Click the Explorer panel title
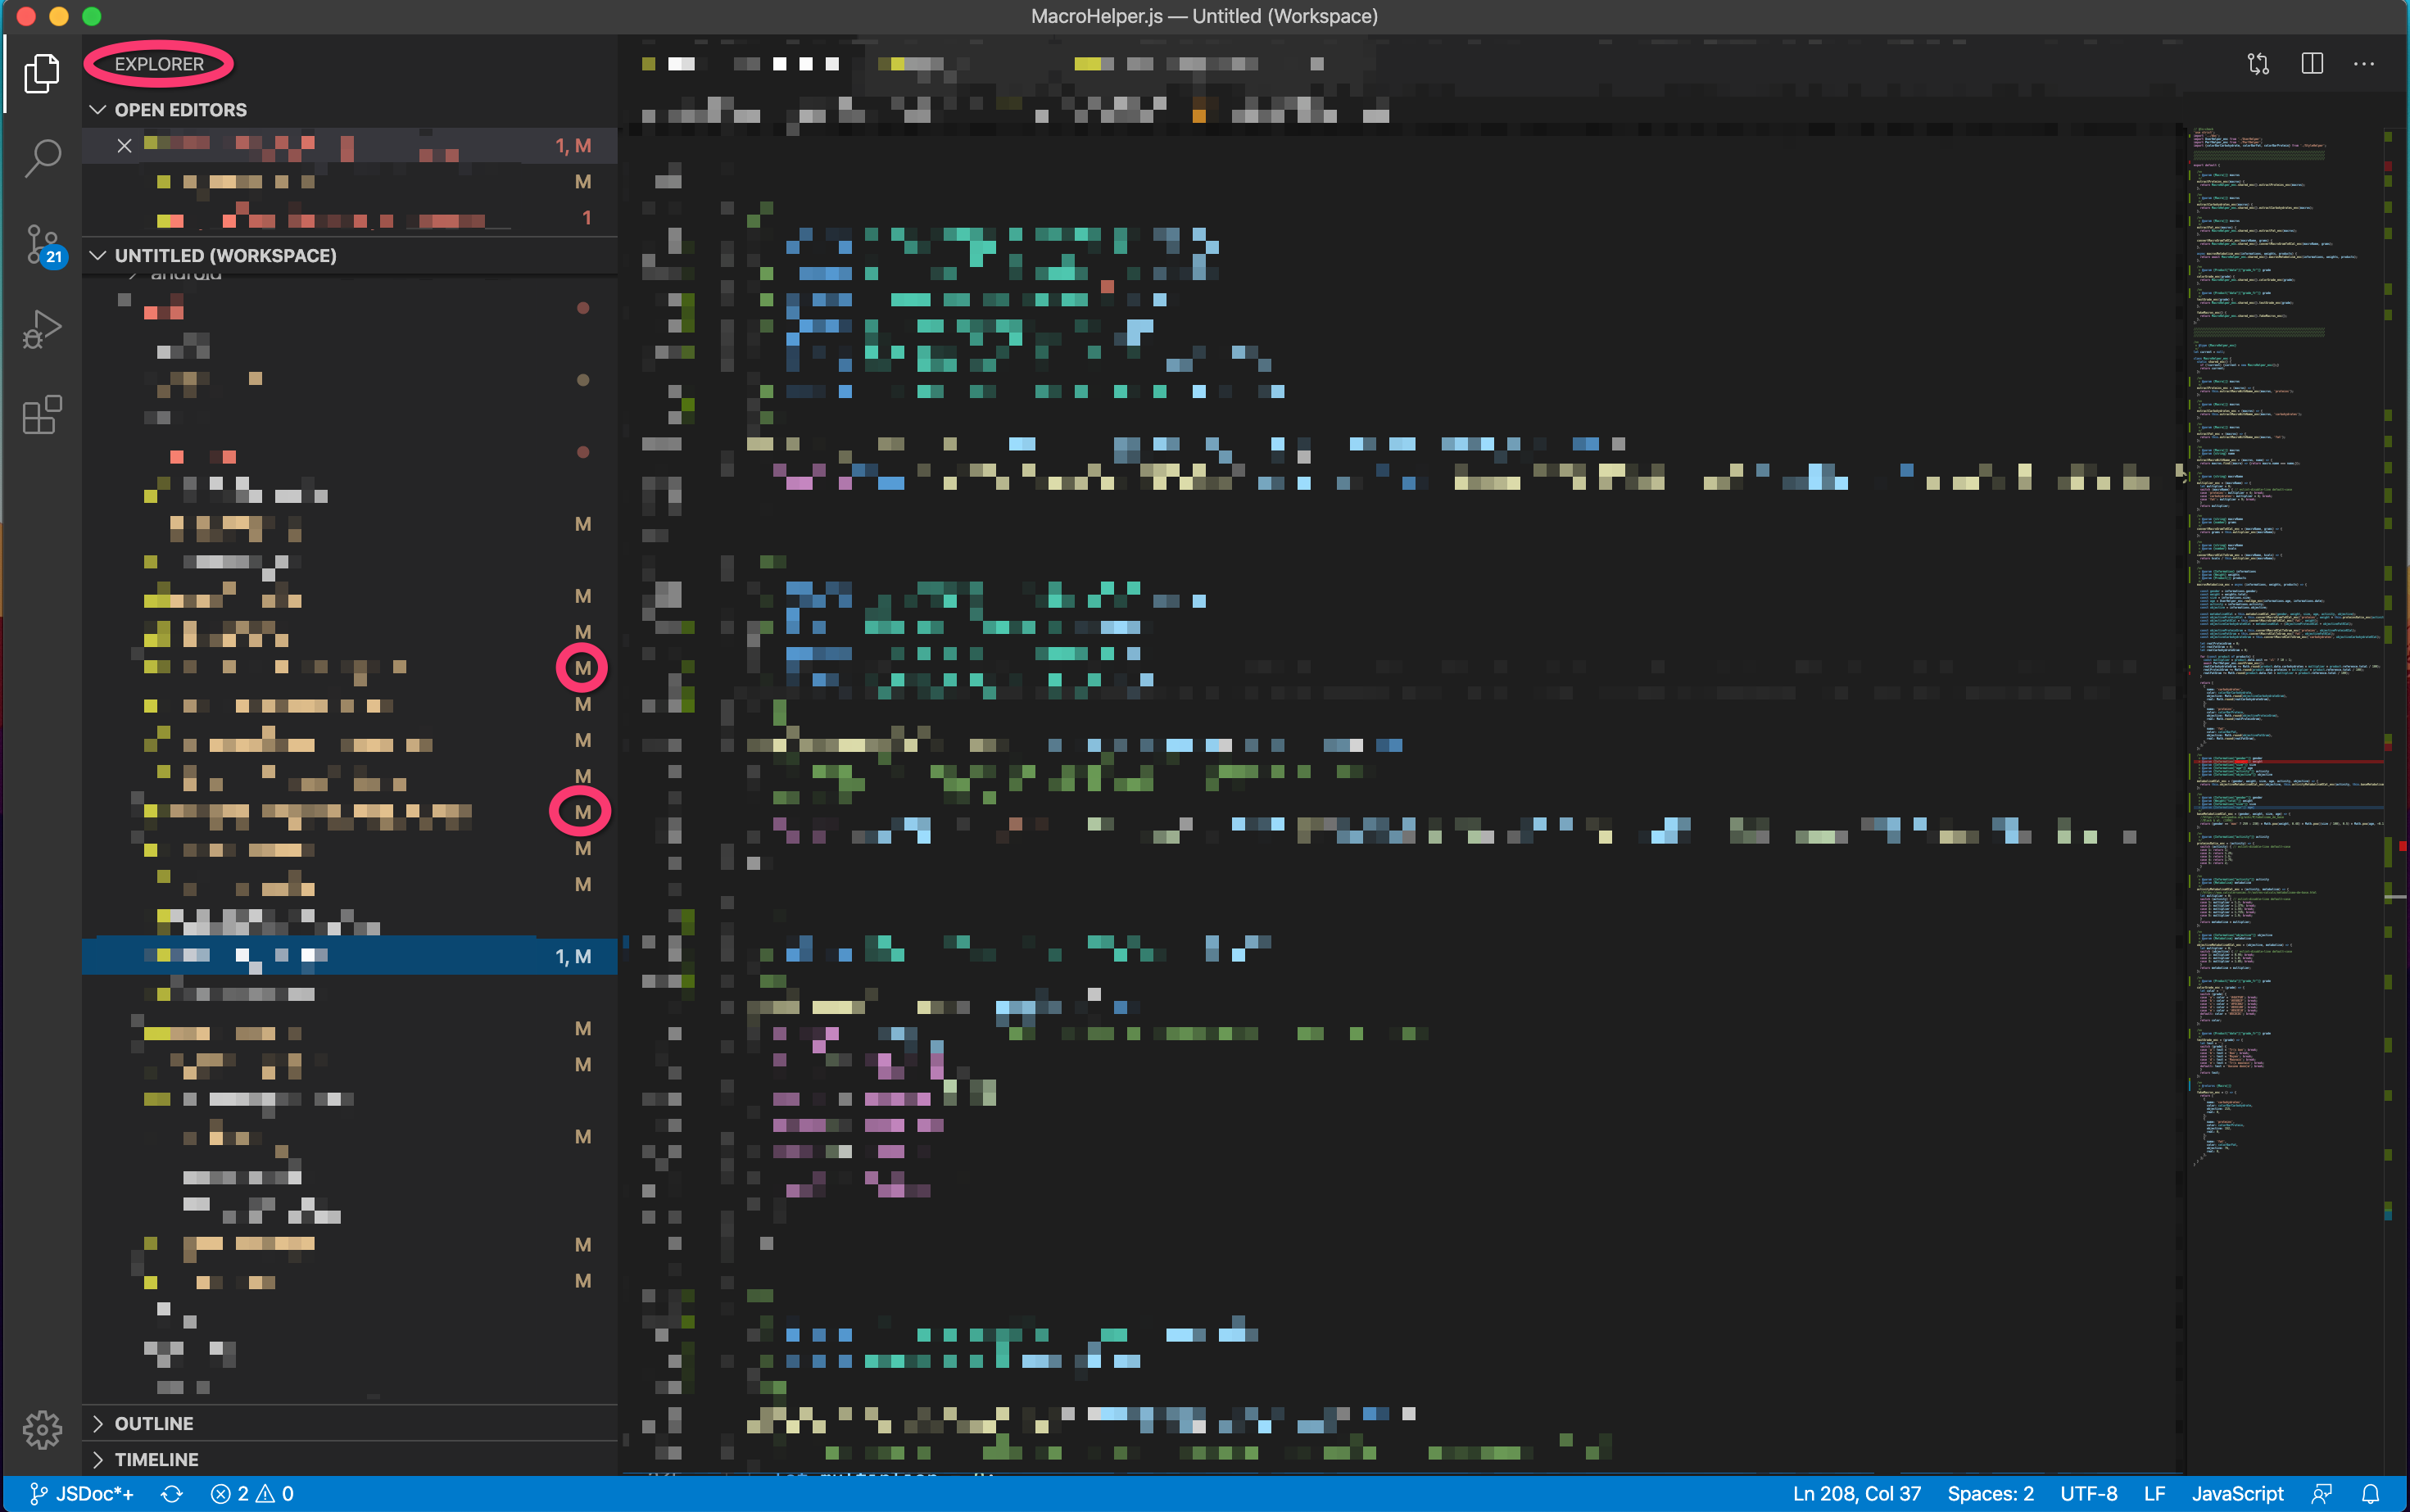 [x=159, y=64]
